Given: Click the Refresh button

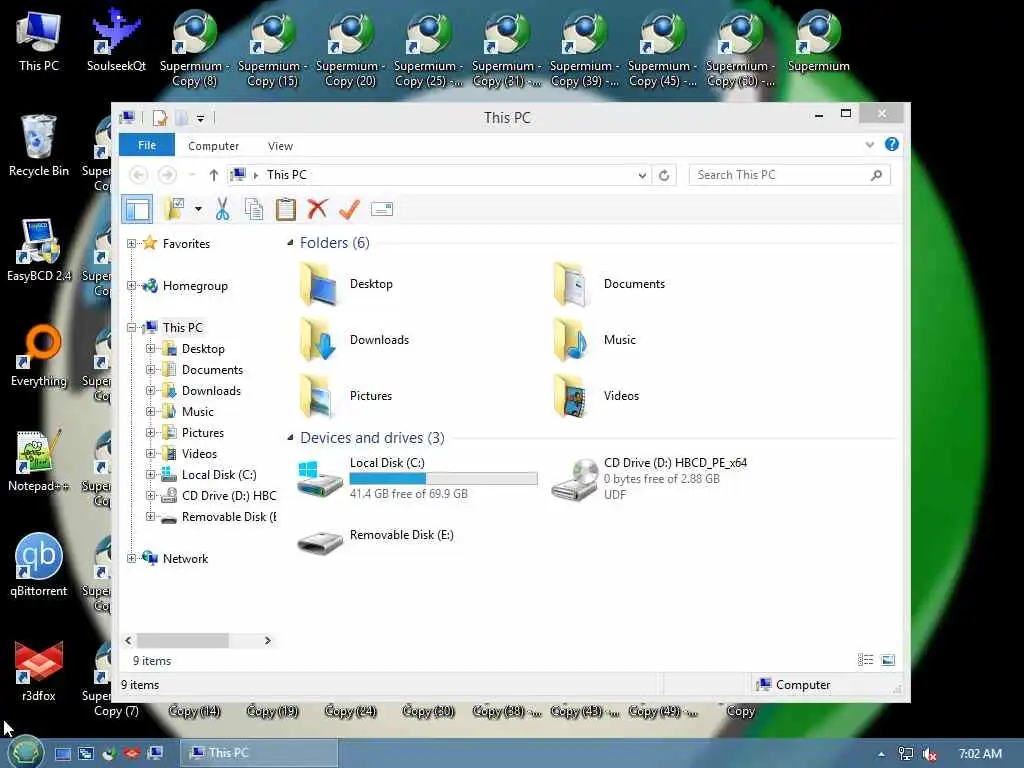Looking at the screenshot, I should [x=664, y=175].
